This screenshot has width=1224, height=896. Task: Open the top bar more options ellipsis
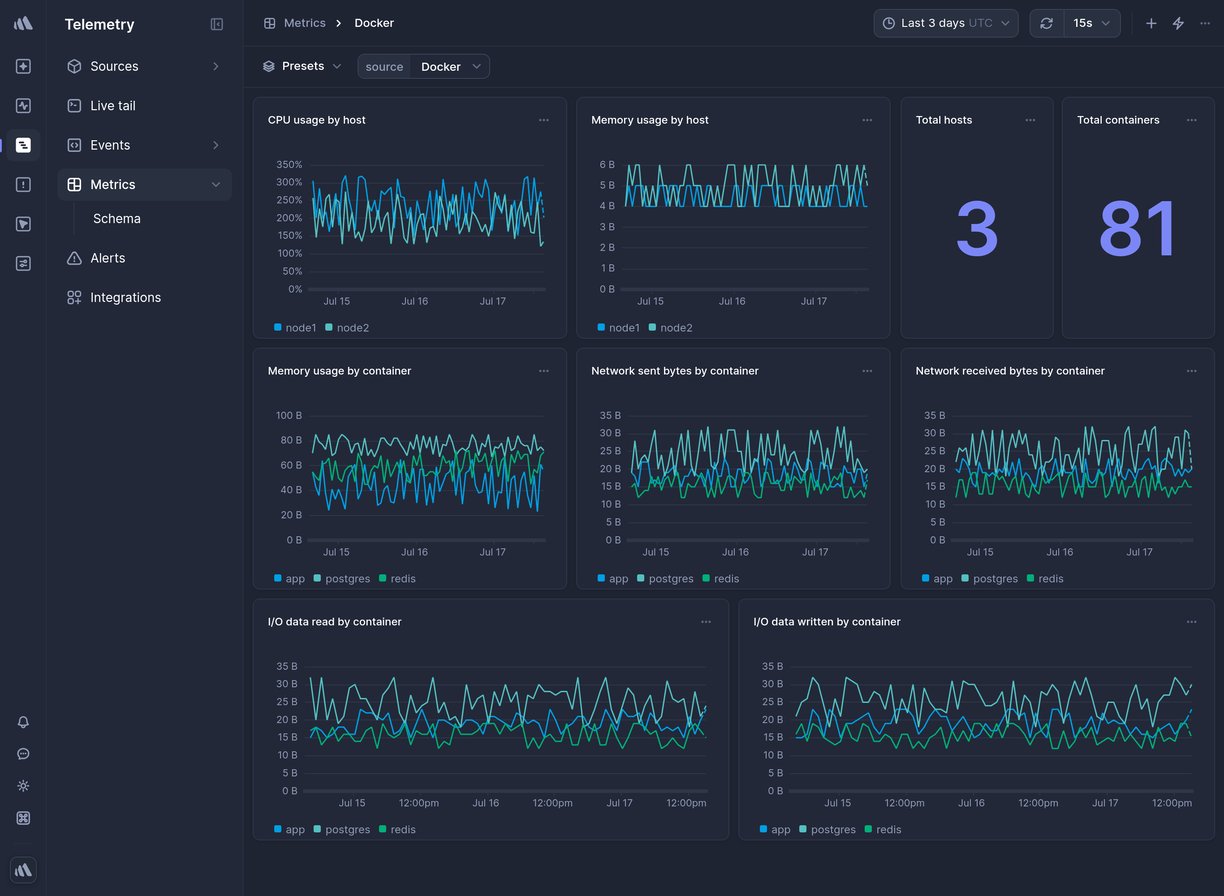[1205, 23]
